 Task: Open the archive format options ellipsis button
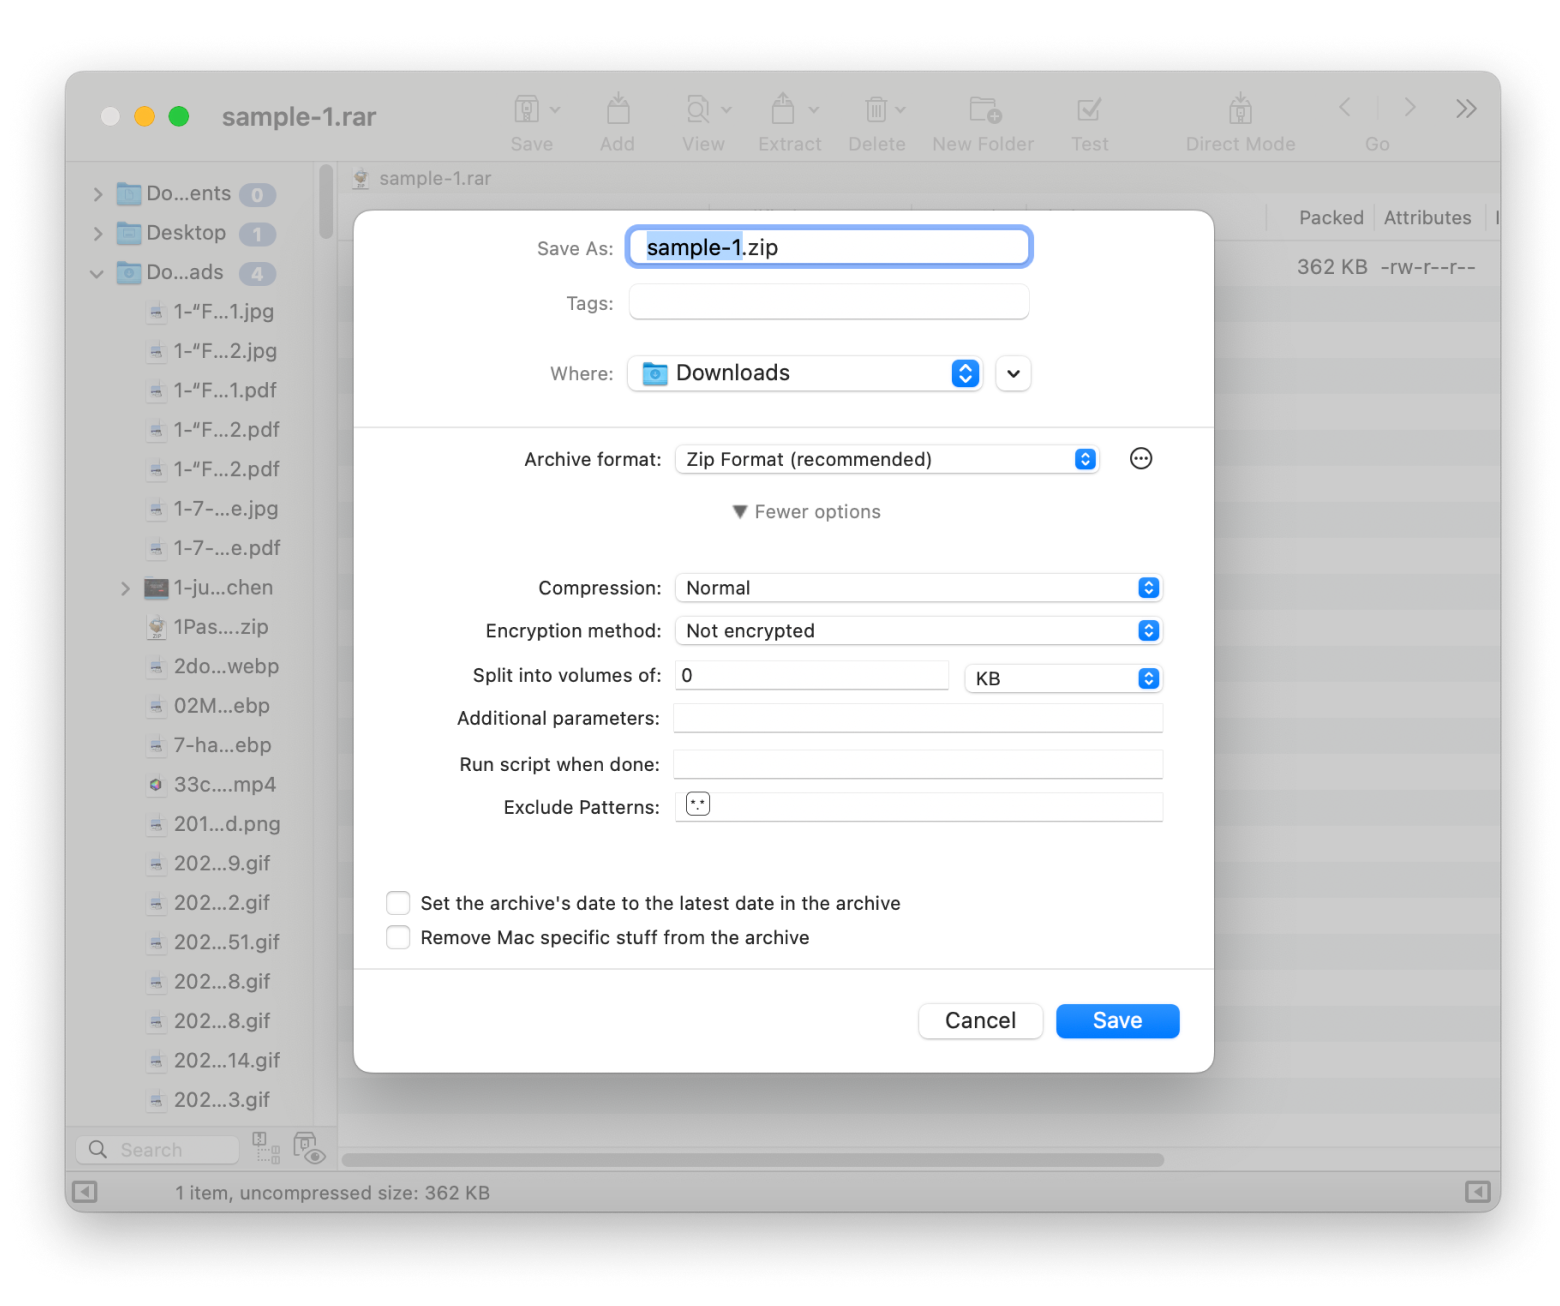[x=1140, y=459]
